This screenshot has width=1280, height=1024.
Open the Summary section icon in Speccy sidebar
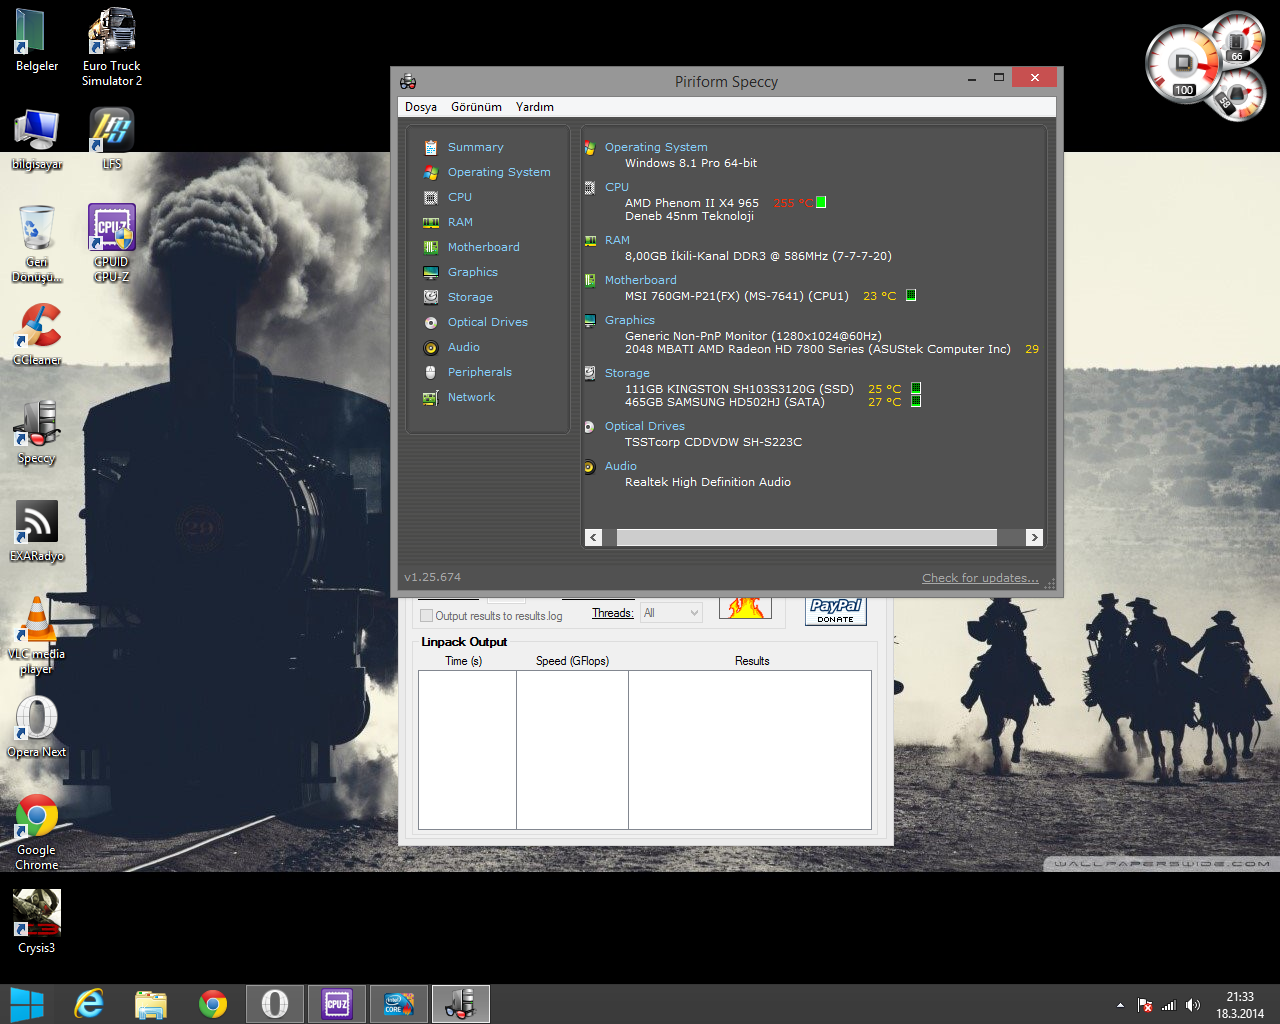(431, 147)
